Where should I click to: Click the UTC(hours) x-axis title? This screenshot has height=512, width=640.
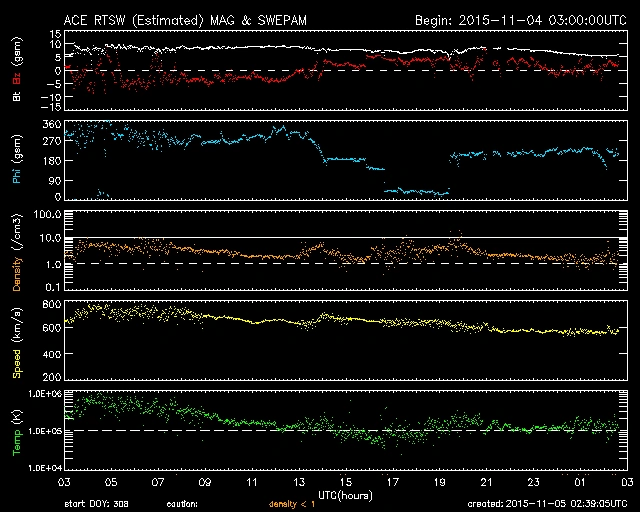click(x=344, y=495)
